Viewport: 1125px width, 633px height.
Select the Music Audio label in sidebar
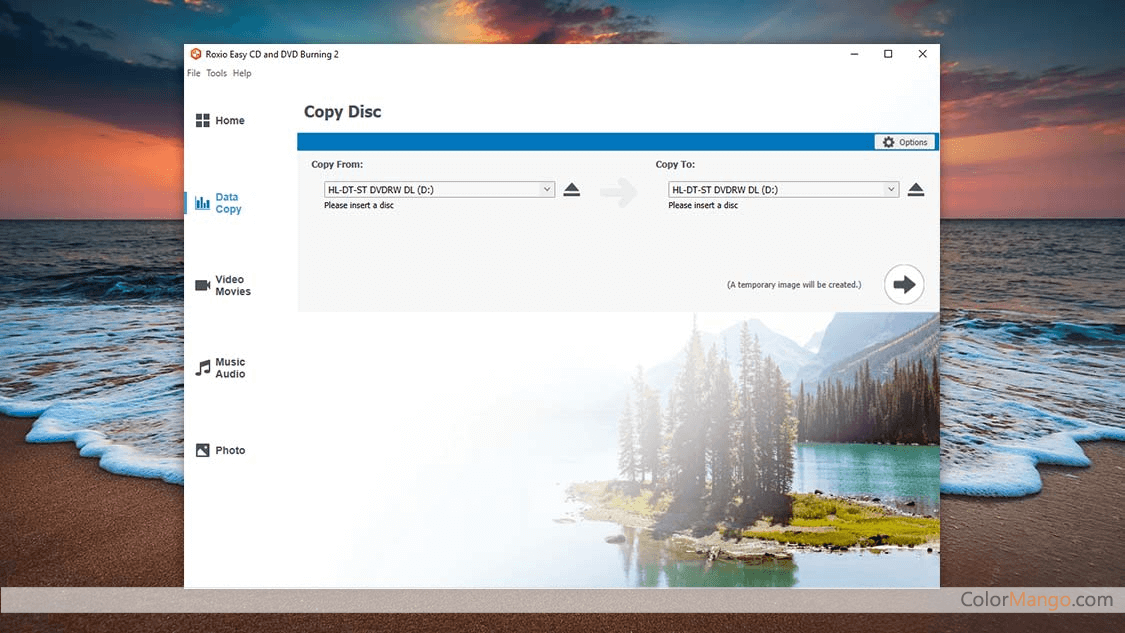point(230,368)
